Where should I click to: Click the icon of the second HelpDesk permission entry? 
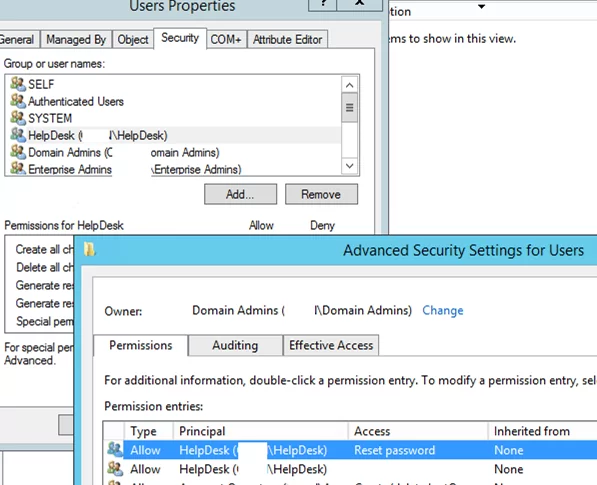115,469
